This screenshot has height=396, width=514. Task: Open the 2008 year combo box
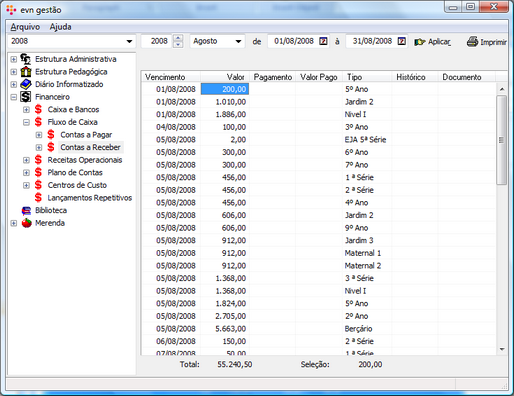[129, 41]
